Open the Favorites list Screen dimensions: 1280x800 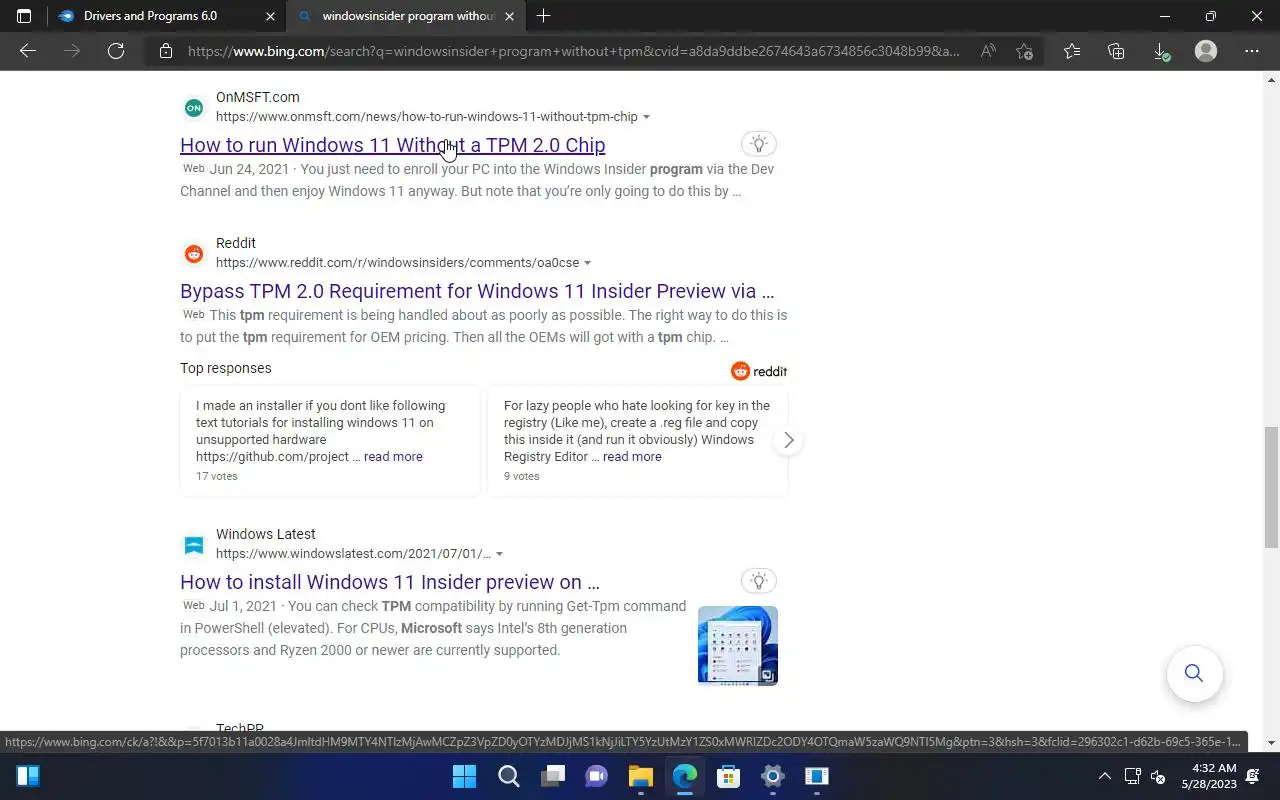coord(1072,51)
